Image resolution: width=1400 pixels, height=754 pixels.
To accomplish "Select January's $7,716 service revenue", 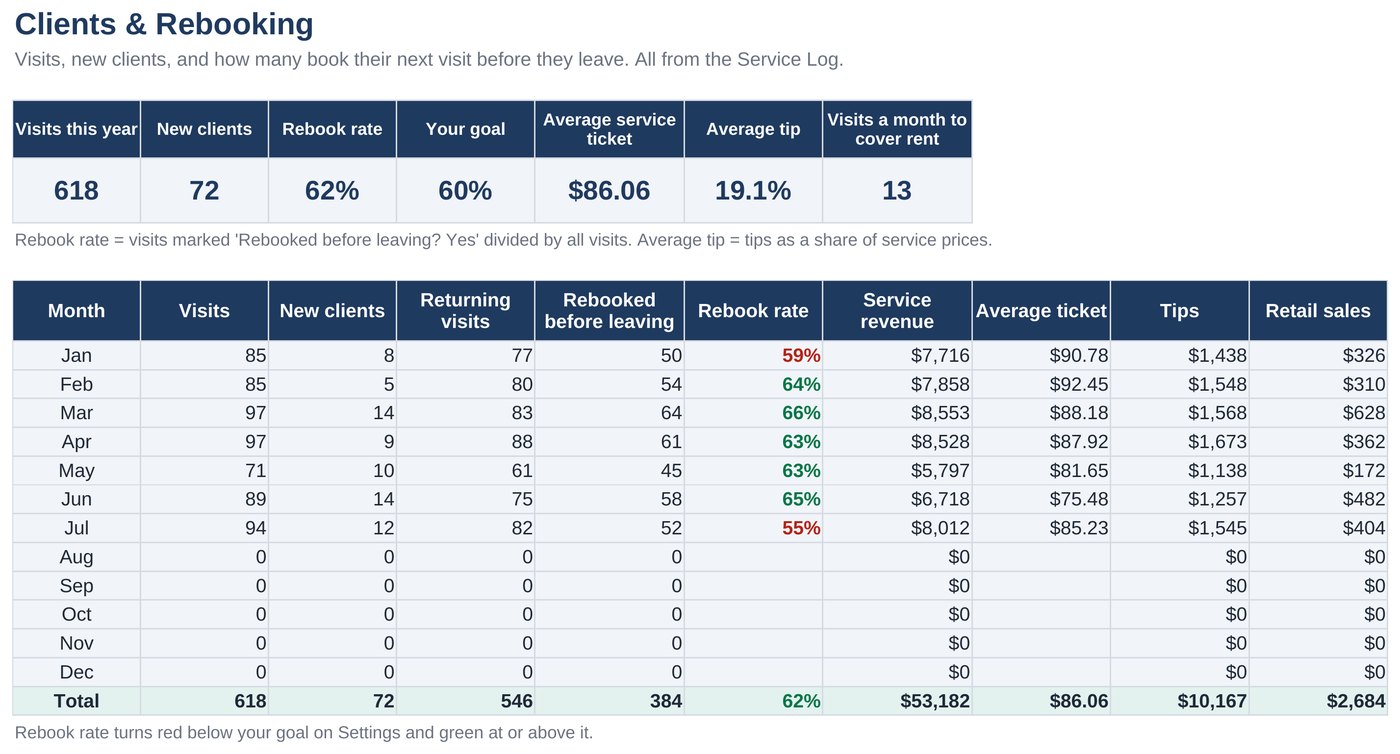I will [897, 355].
